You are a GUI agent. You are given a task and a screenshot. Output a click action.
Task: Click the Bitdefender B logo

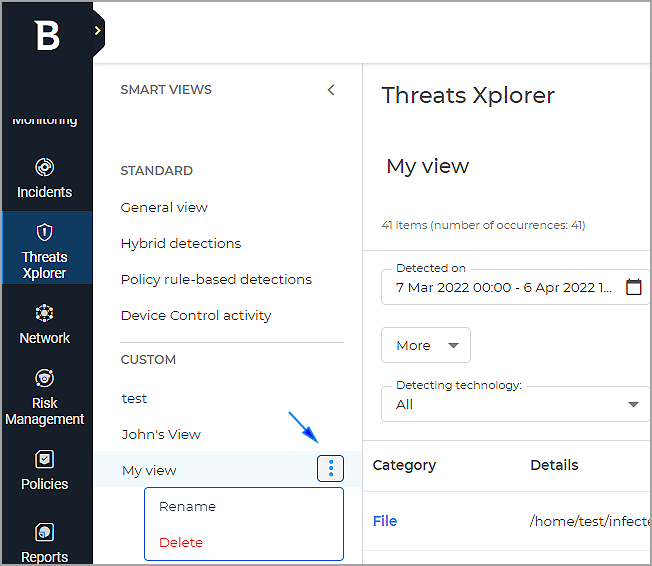[x=46, y=36]
